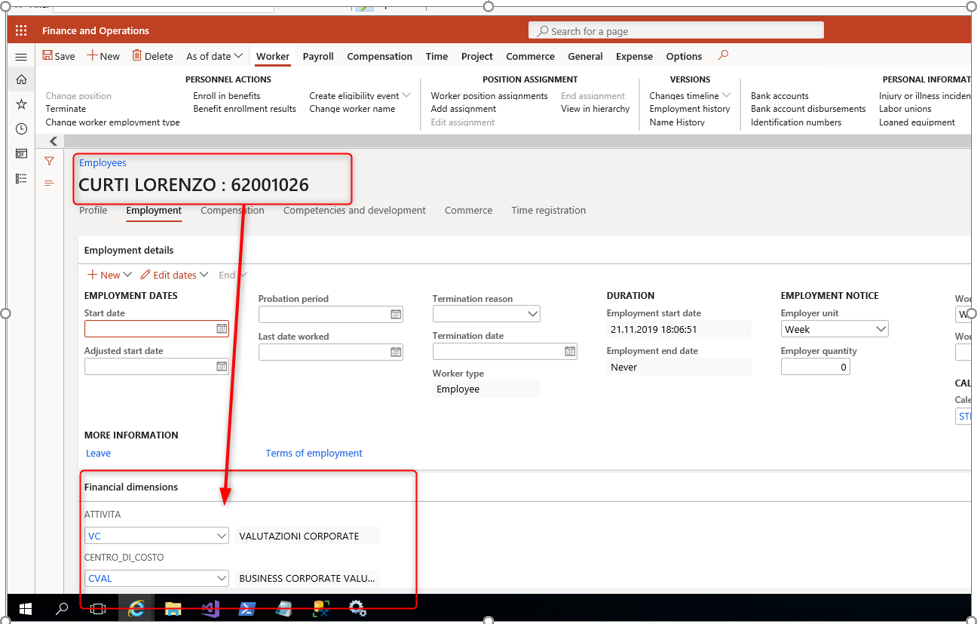Click the Employer quantity field
979x624 pixels.
pos(815,367)
